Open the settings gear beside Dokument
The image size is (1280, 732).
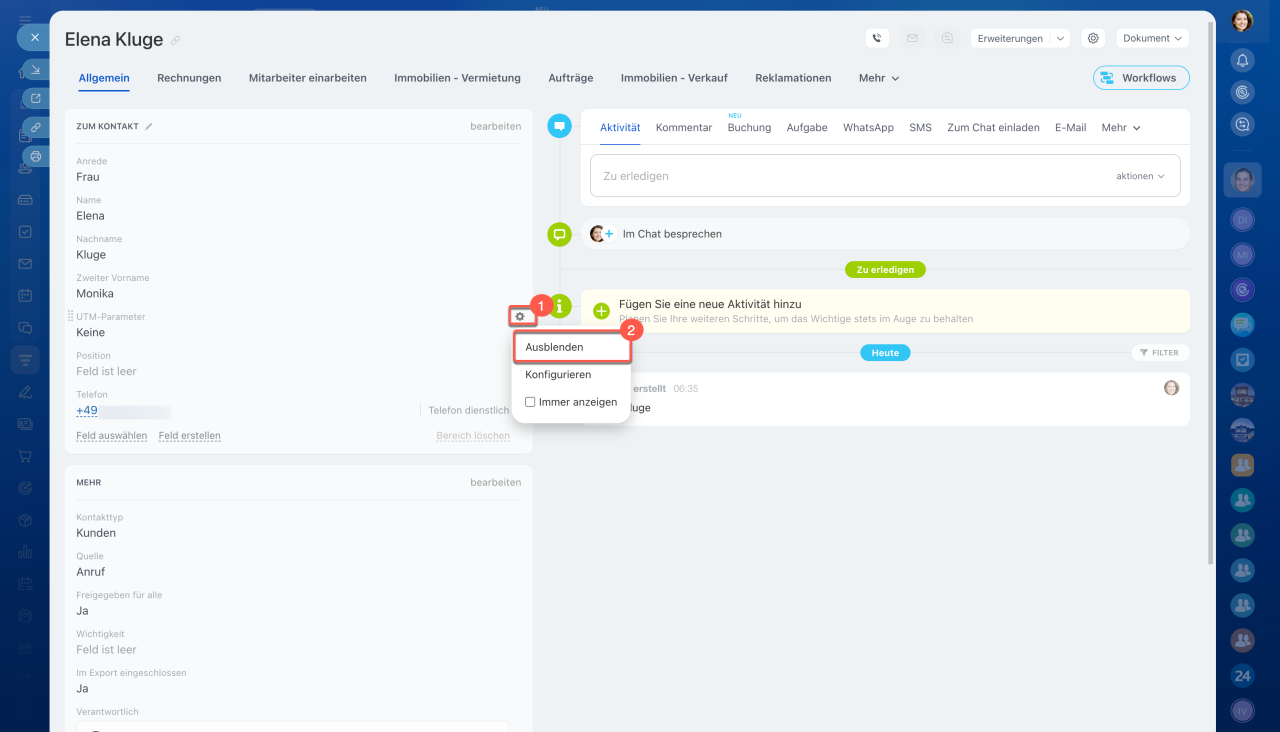1093,38
